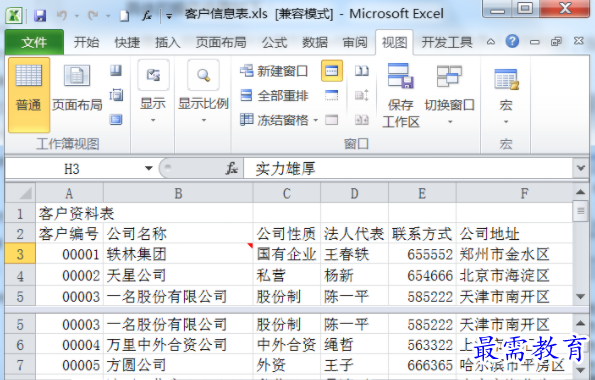Open Custom Views small icon

tap(116, 95)
